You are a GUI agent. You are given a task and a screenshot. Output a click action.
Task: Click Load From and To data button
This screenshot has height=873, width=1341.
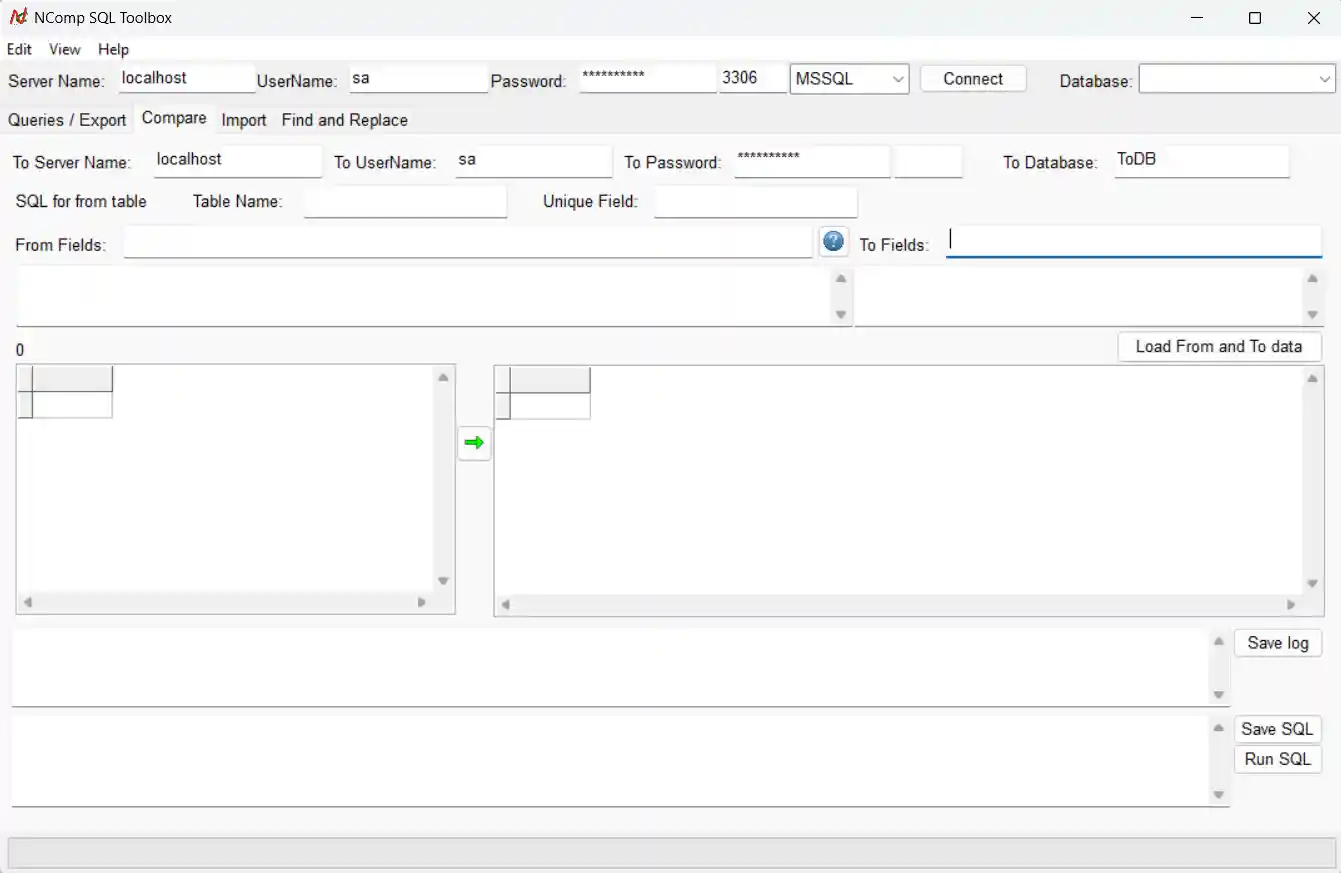(1218, 347)
